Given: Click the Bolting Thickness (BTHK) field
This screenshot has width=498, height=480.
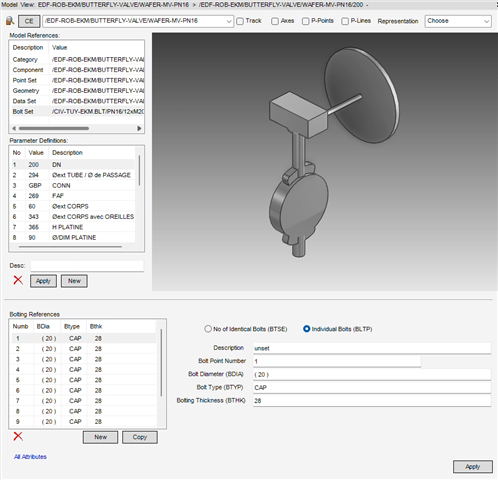Looking at the screenshot, I should [372, 401].
